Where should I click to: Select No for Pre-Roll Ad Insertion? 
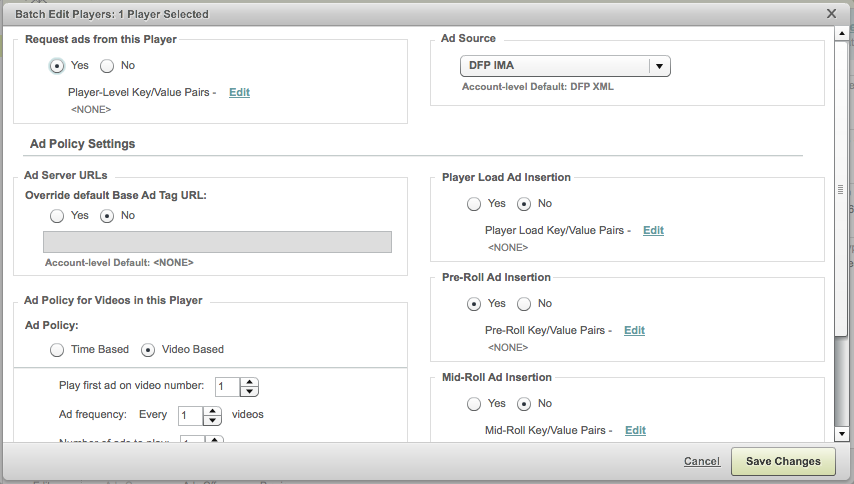click(524, 304)
